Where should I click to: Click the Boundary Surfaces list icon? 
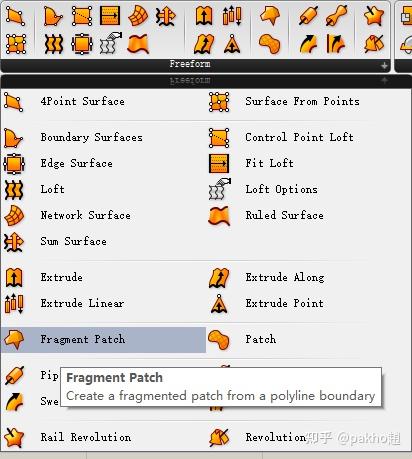tap(14, 138)
